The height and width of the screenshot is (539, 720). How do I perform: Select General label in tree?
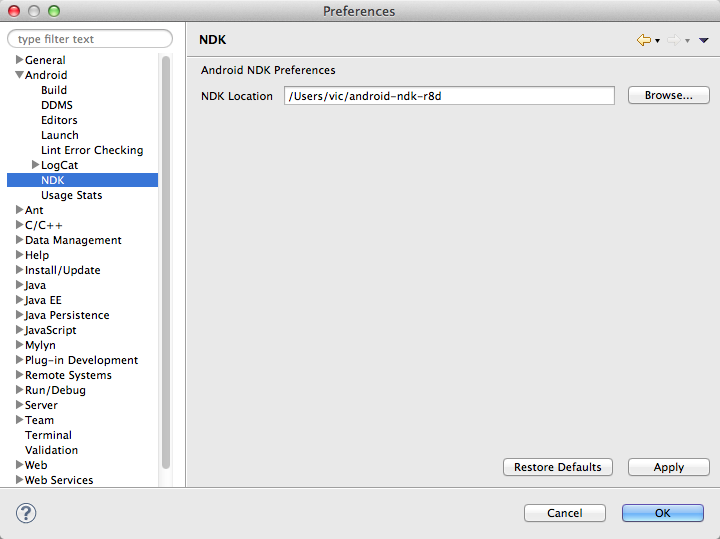click(x=45, y=60)
